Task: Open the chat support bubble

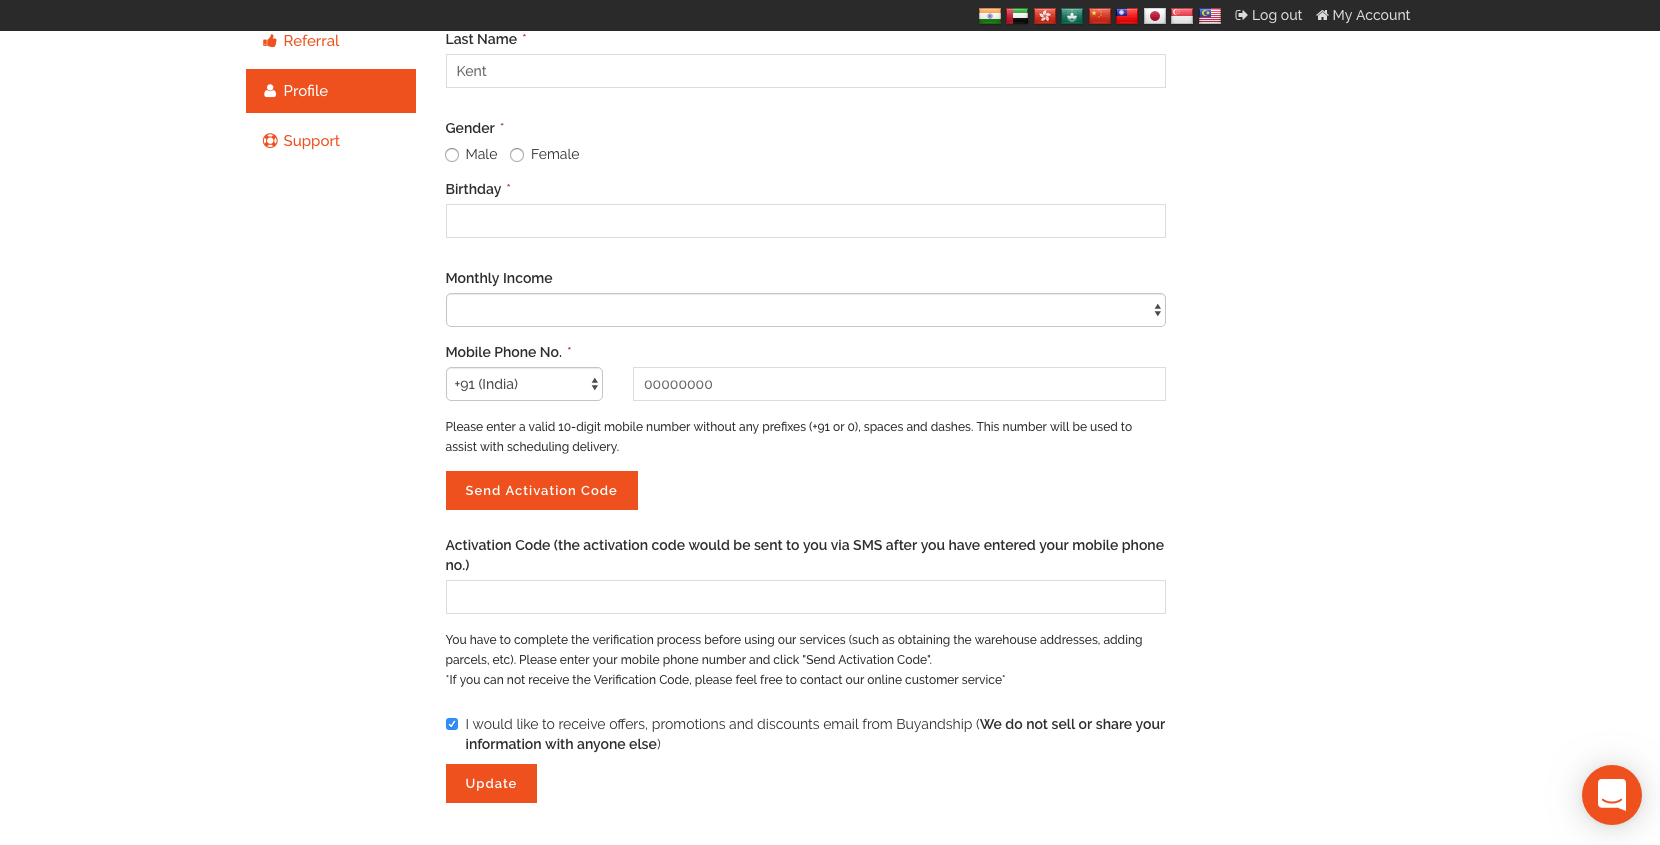Action: [1611, 795]
